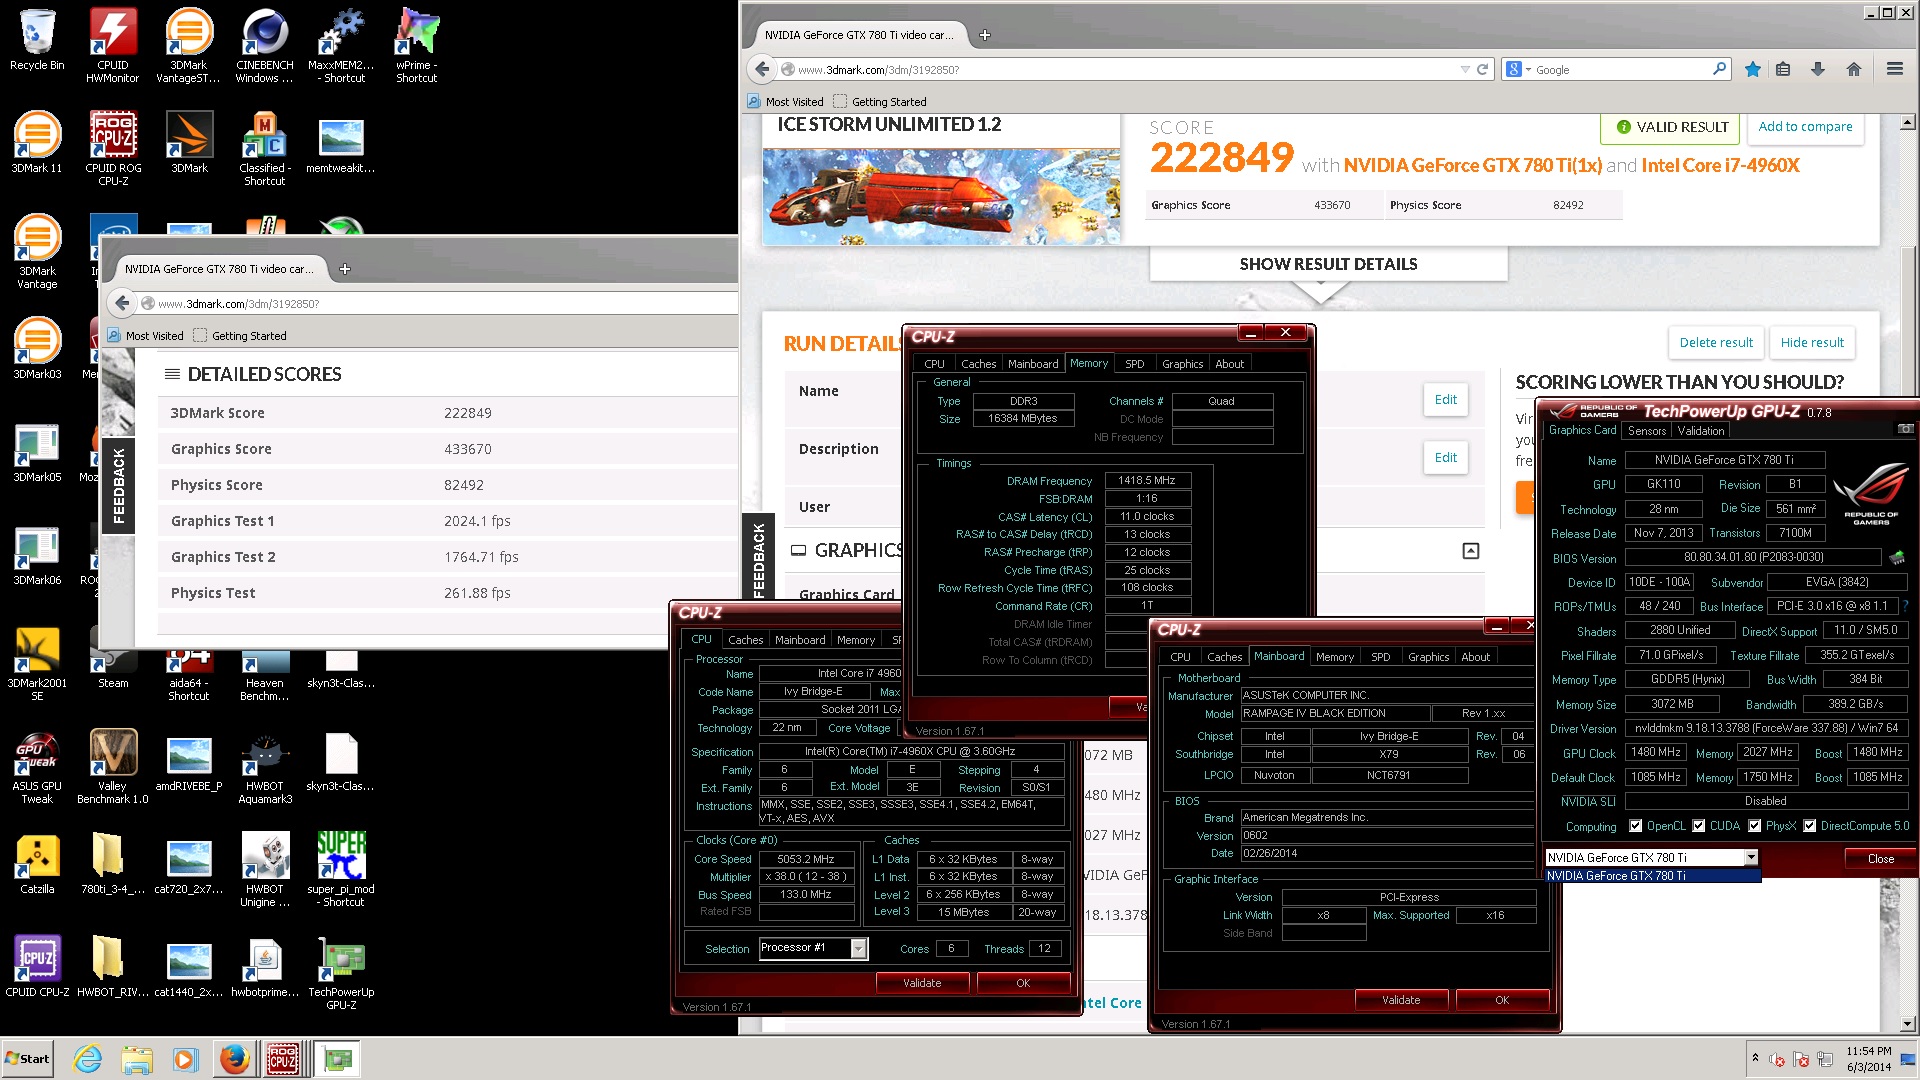The height and width of the screenshot is (1080, 1920).
Task: Expand the Detailed Scores list icon
Action: (172, 374)
